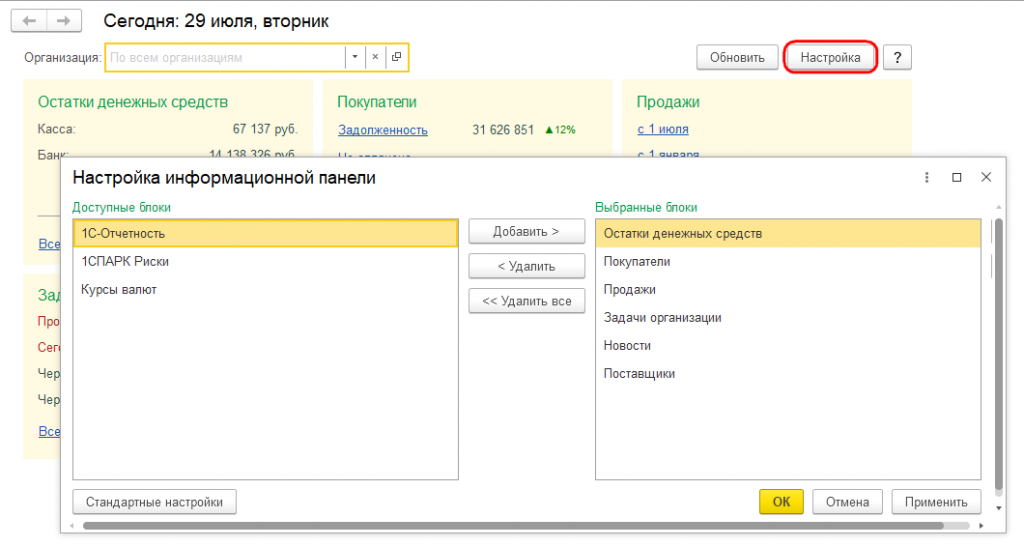This screenshot has width=1024, height=547.
Task: Select Задачи организации in selected blocks
Action: coord(788,318)
